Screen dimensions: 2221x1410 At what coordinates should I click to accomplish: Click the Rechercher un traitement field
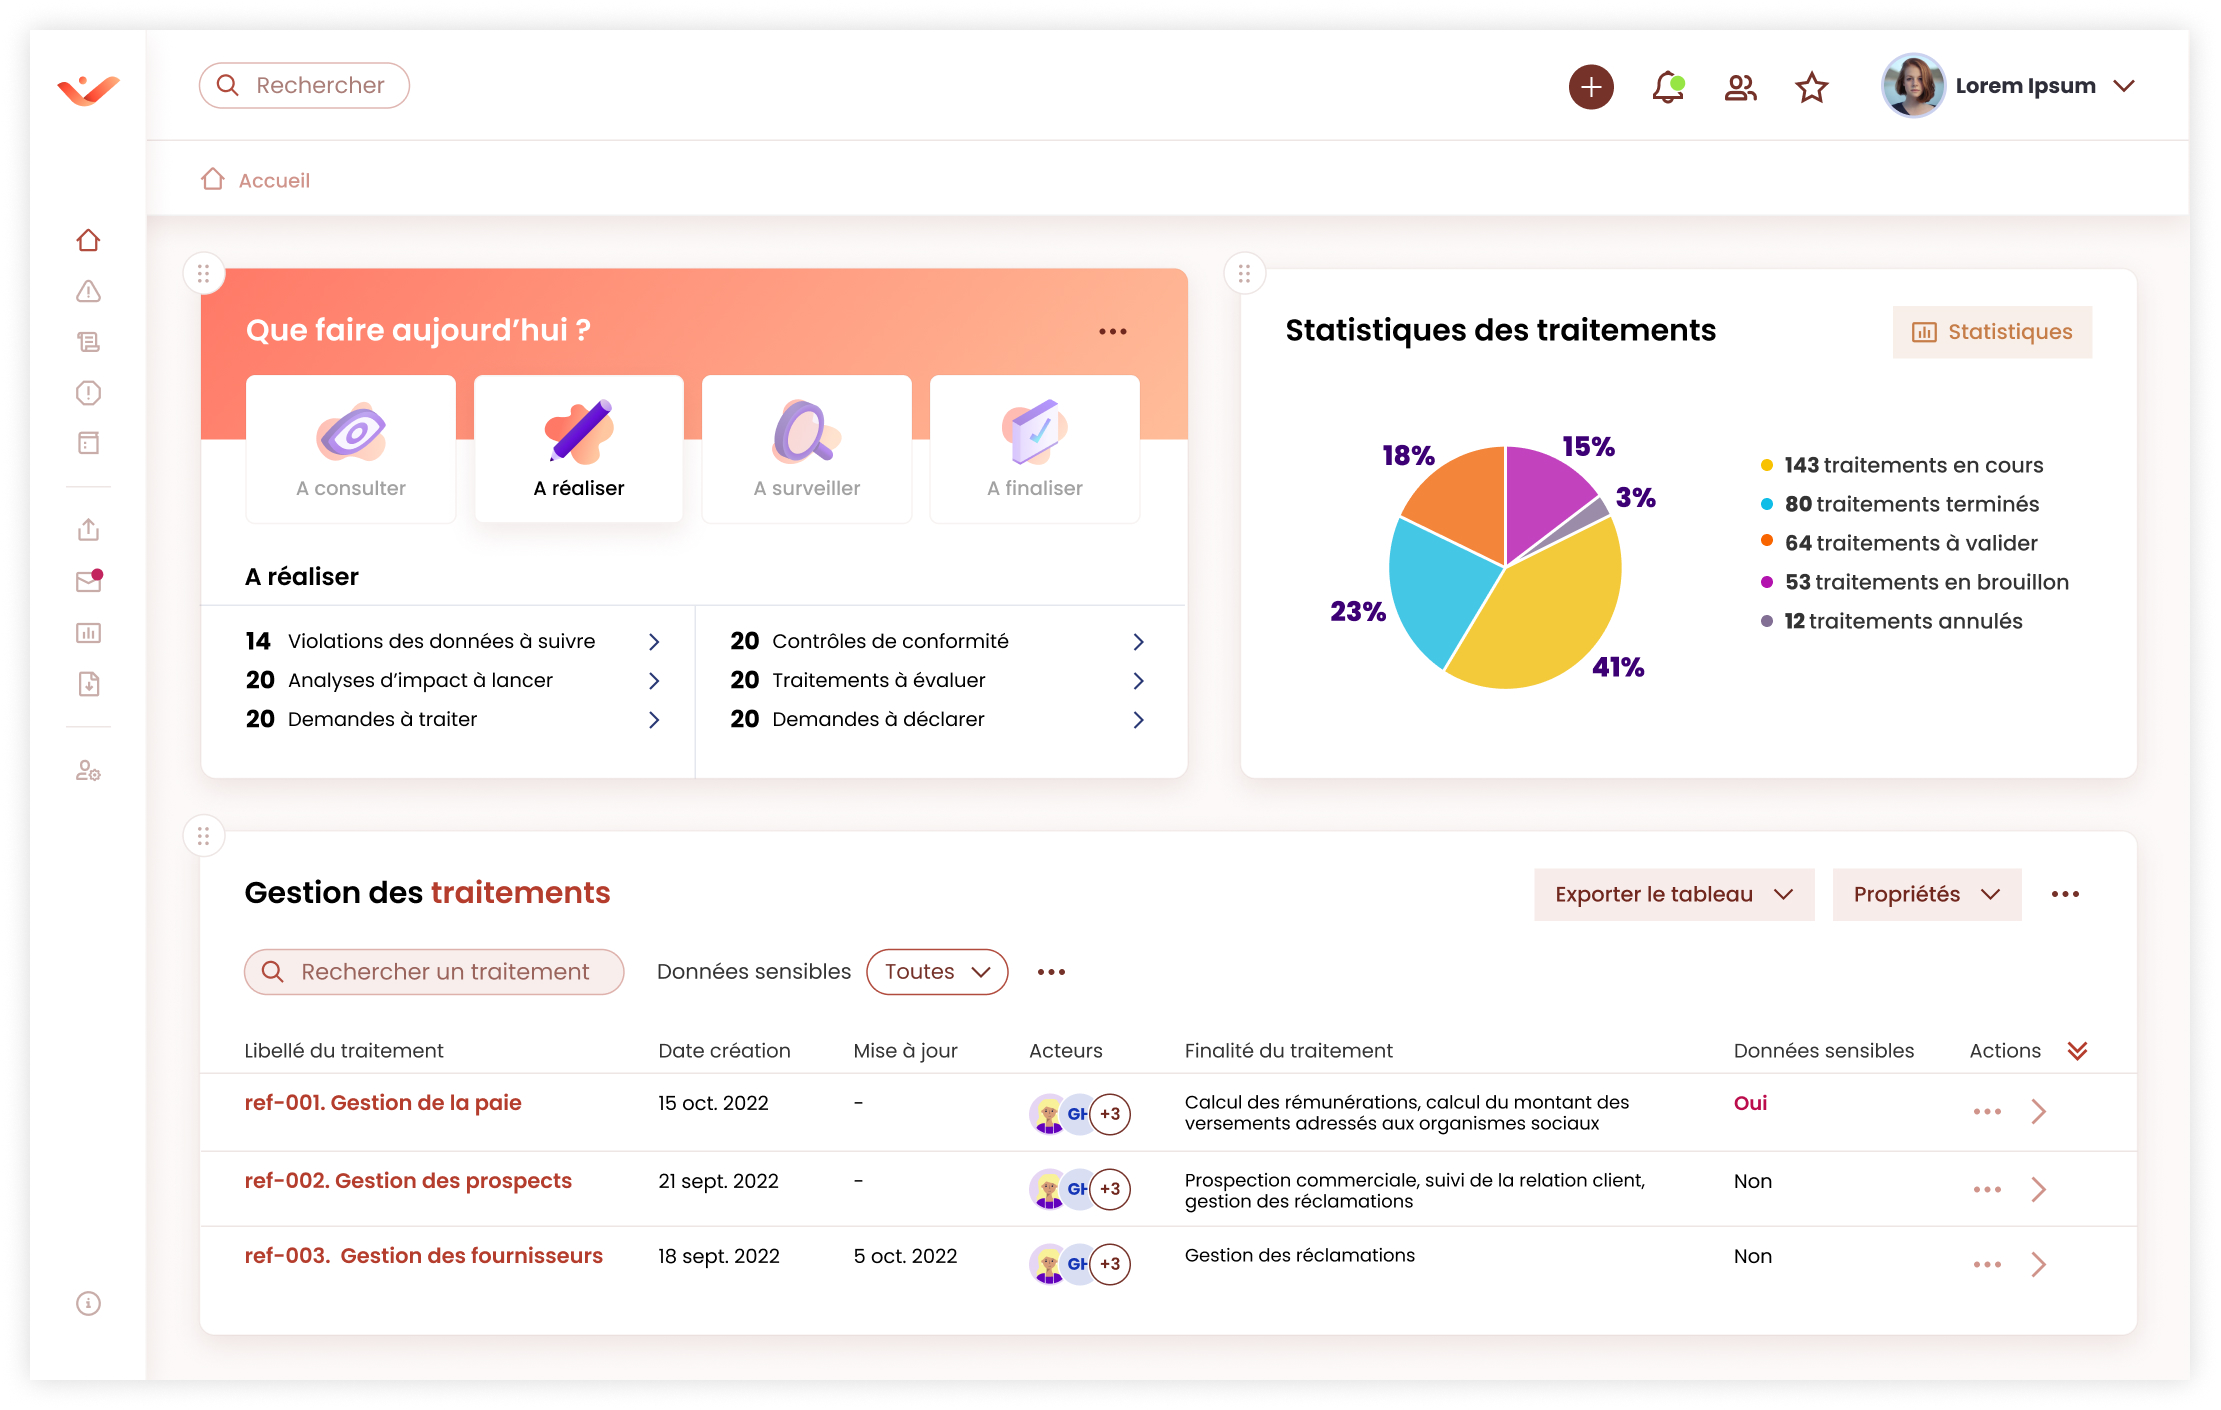[x=434, y=972]
